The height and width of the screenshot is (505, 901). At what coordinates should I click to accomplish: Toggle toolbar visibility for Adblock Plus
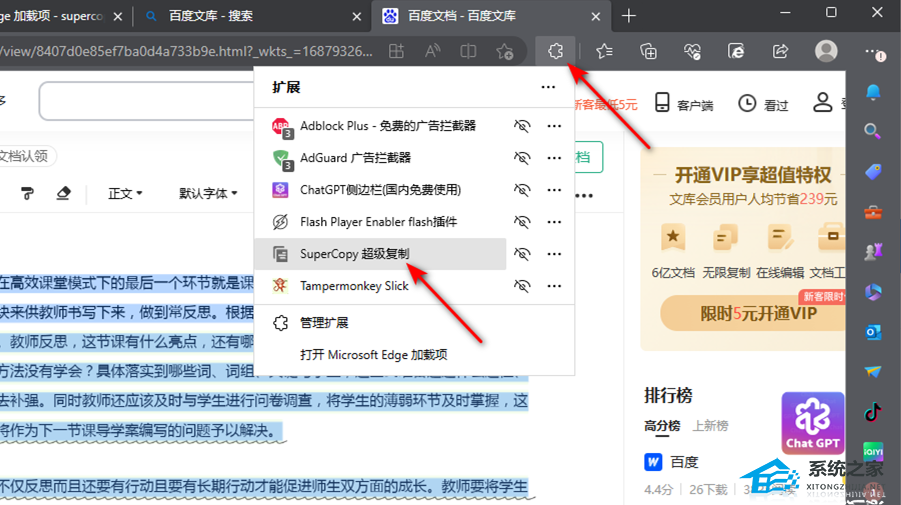coord(522,126)
